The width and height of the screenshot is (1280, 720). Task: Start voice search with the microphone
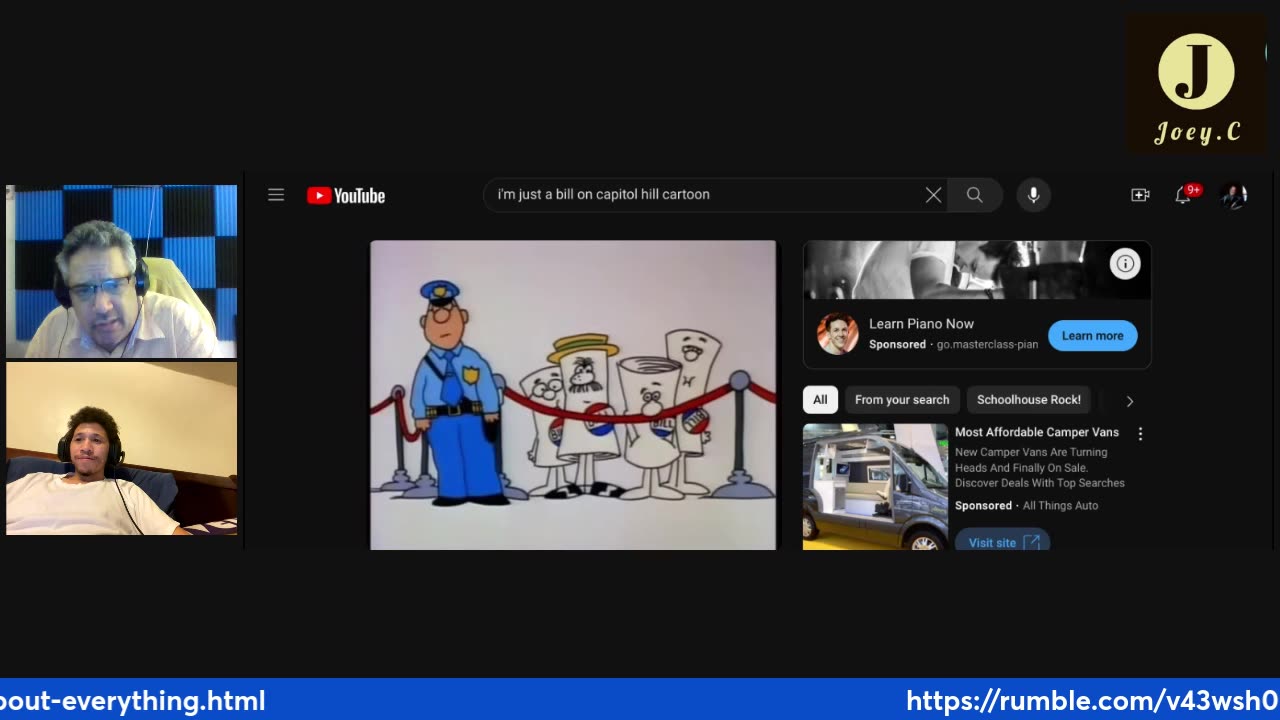(x=1034, y=195)
